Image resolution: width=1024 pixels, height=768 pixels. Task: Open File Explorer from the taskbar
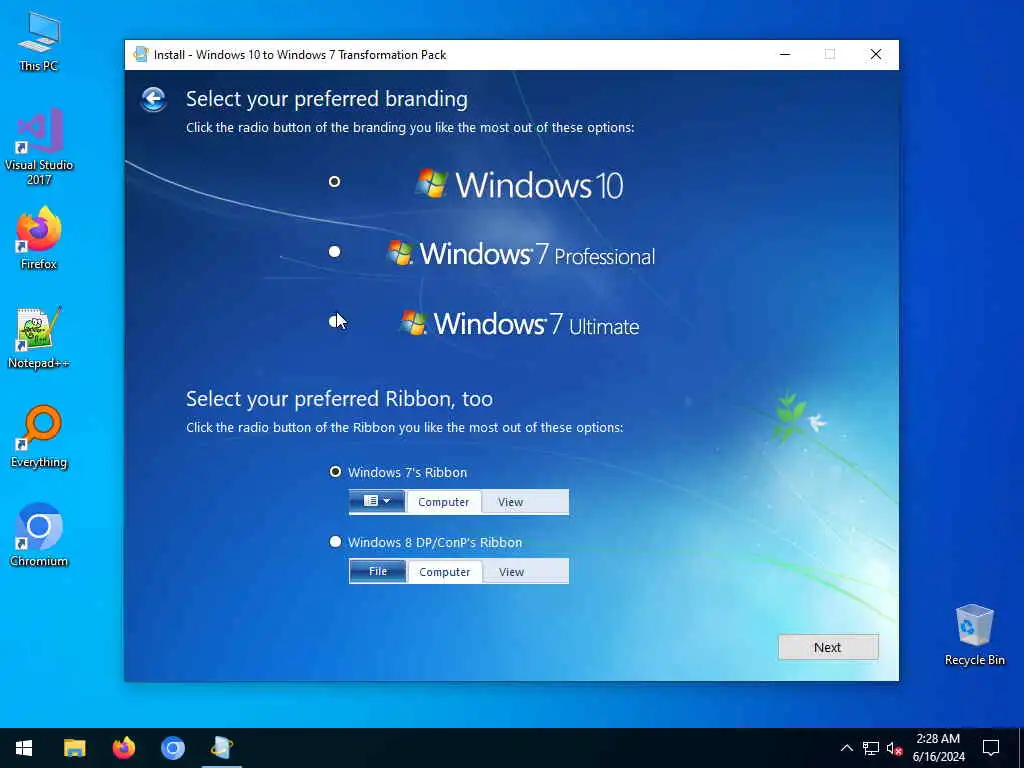click(x=74, y=748)
